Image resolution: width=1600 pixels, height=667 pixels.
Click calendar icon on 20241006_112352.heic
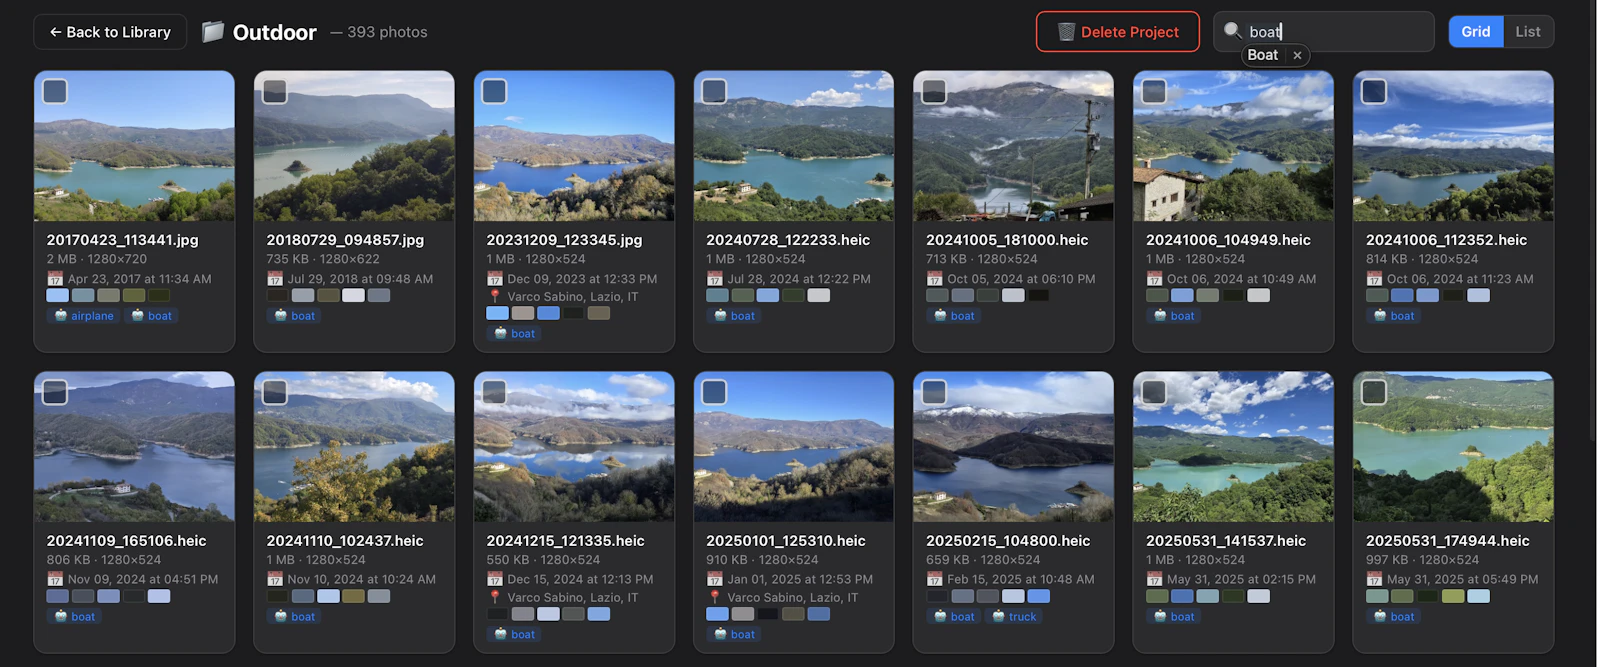click(1374, 279)
